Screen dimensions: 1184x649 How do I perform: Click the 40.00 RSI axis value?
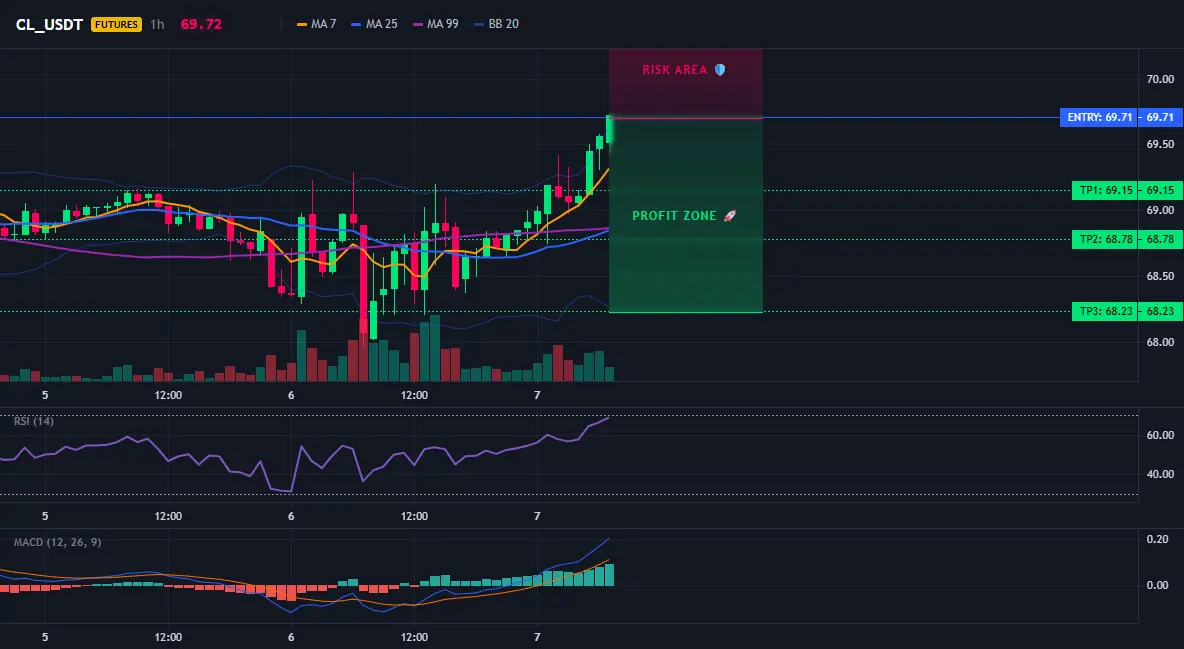[1160, 474]
